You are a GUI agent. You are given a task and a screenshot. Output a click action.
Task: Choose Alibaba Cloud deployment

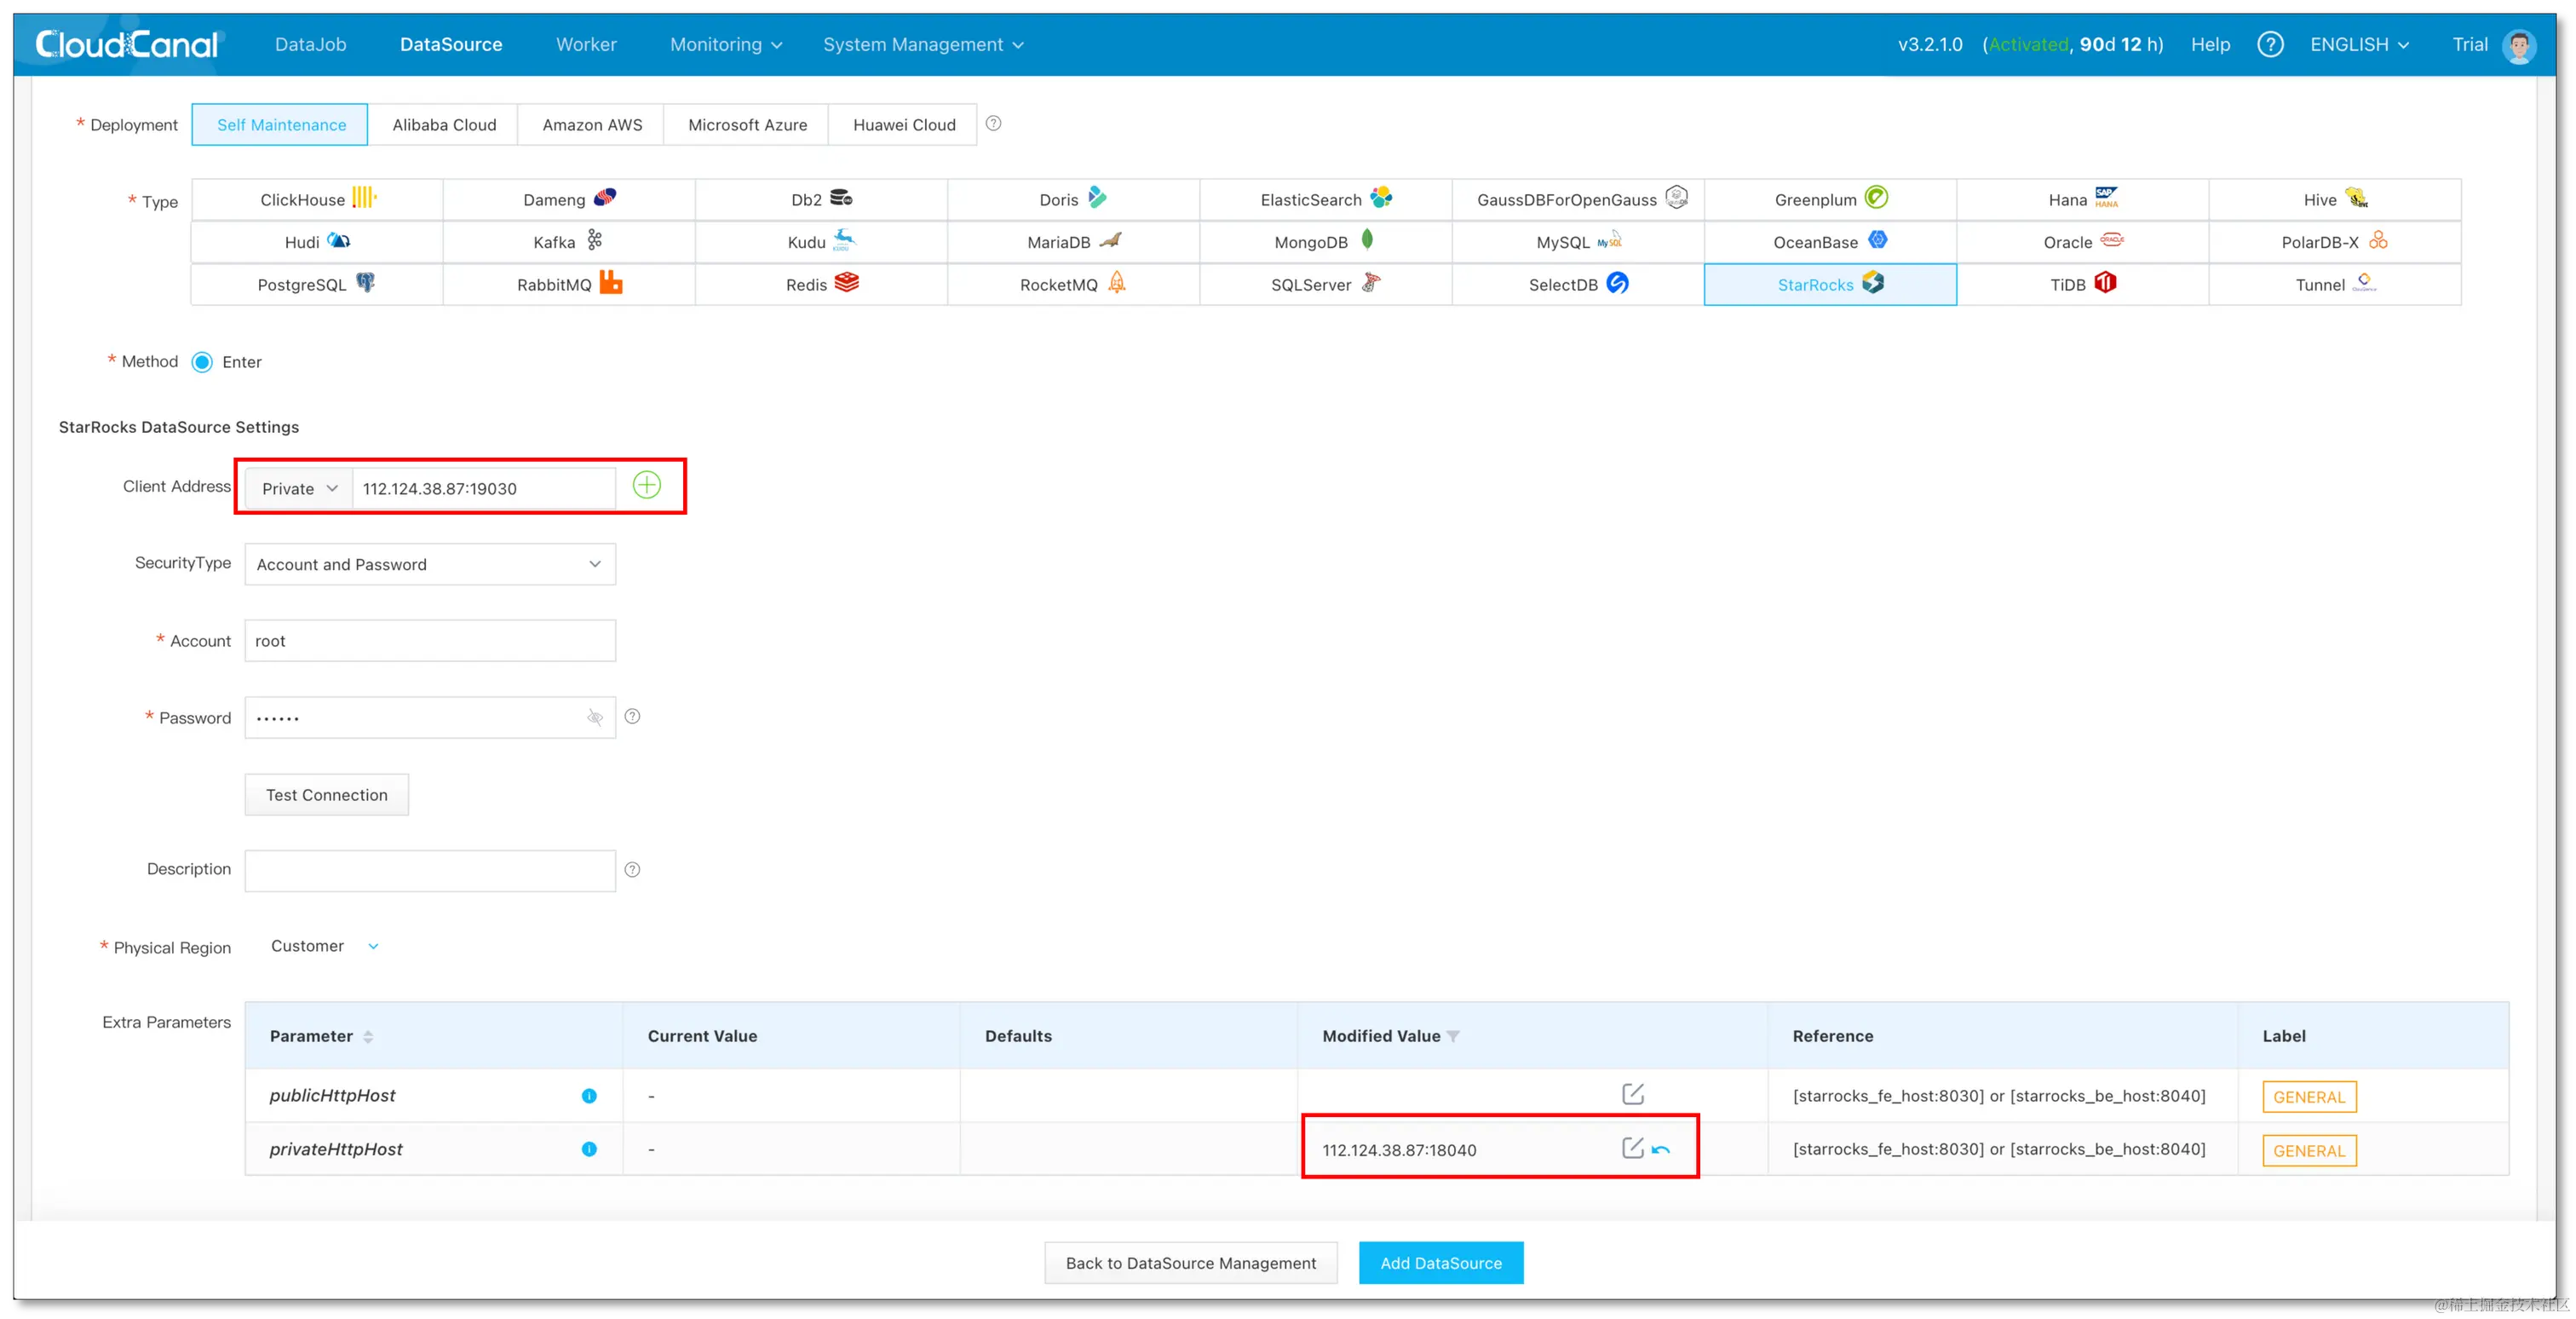[444, 124]
